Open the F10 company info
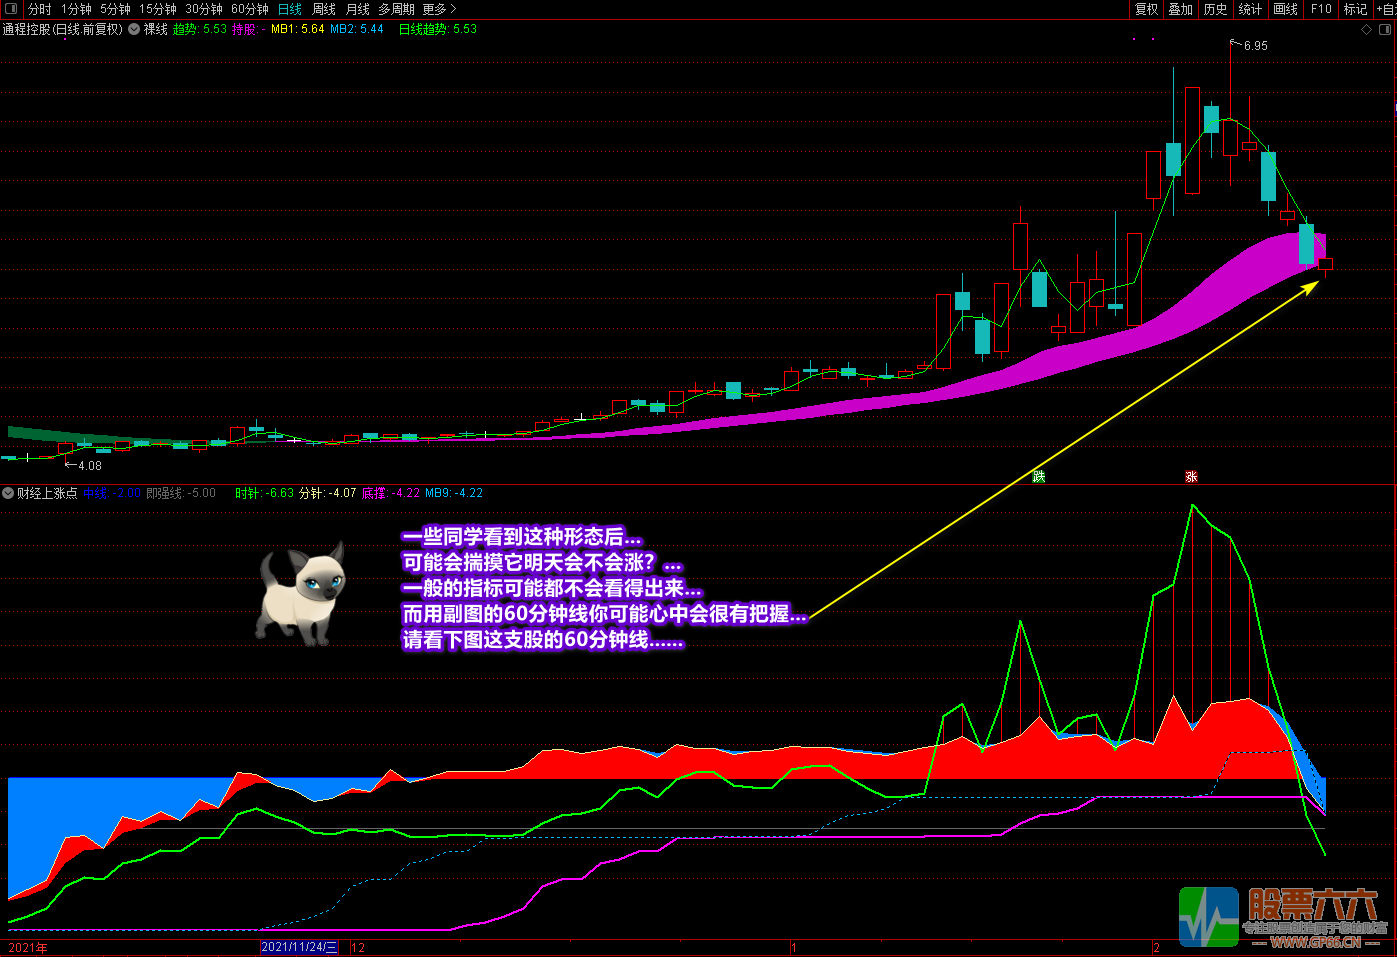 pyautogui.click(x=1321, y=9)
